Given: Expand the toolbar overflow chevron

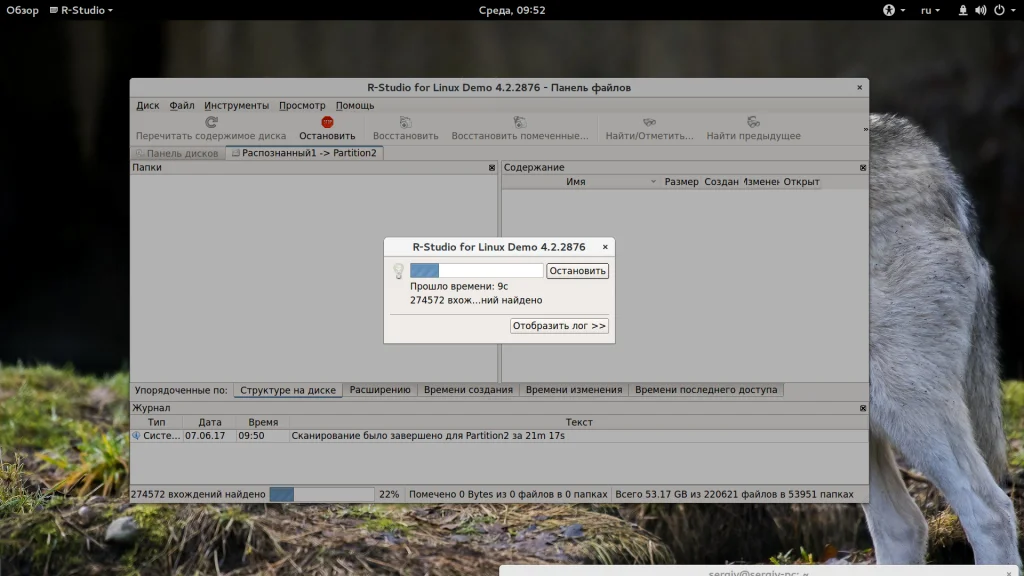Looking at the screenshot, I should [x=865, y=129].
